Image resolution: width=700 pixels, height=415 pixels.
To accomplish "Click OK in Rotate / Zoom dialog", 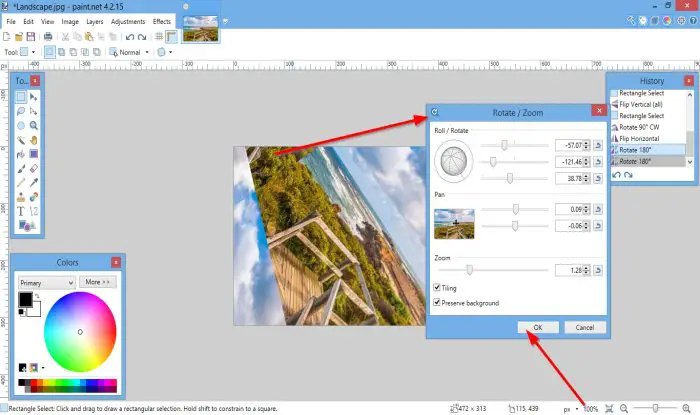I will tap(538, 327).
